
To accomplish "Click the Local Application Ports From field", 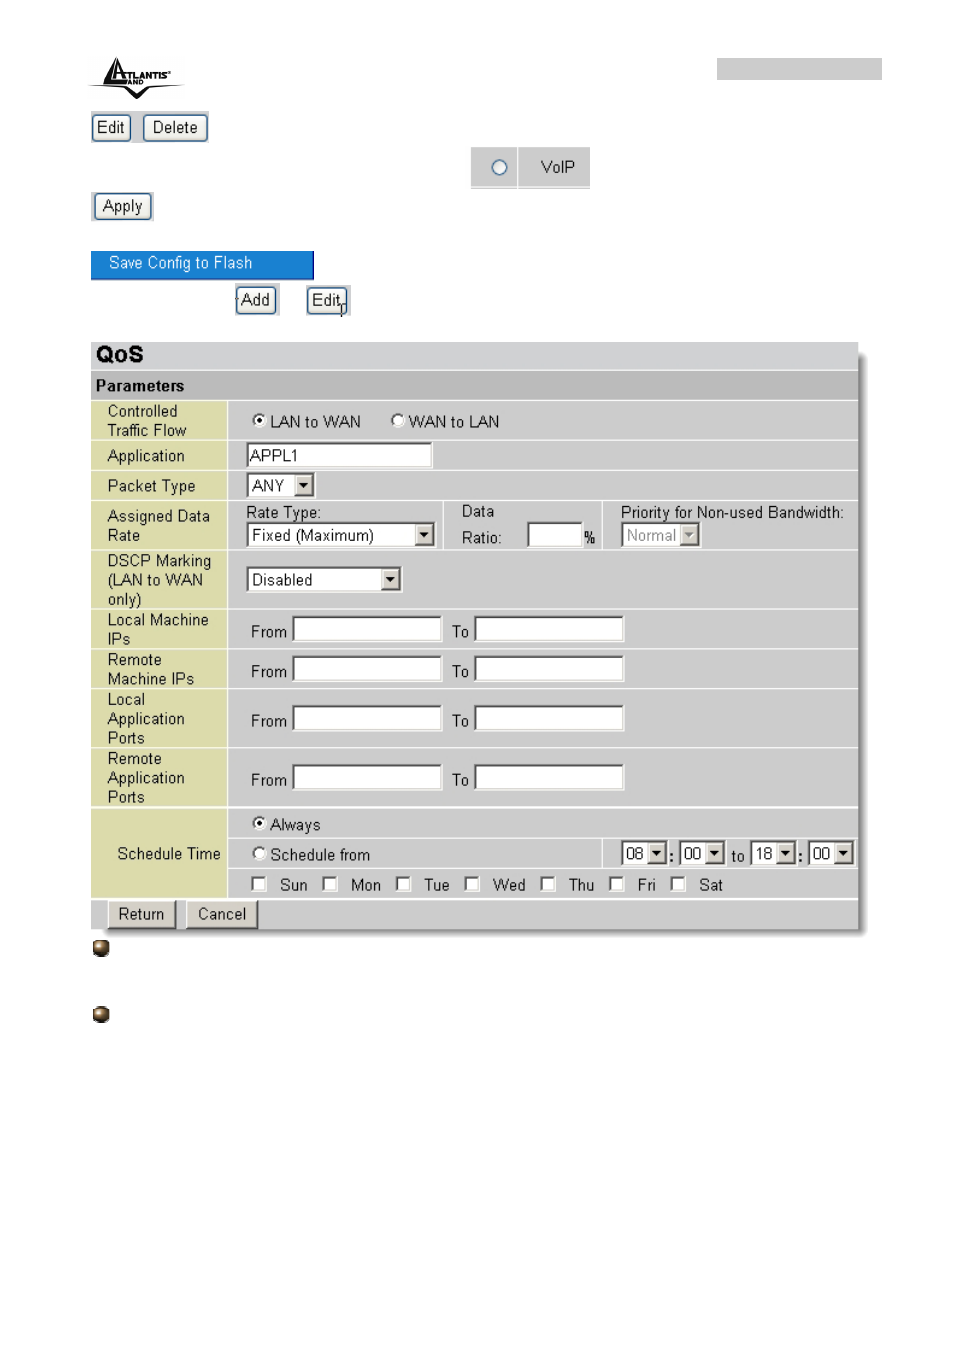I will coord(367,718).
